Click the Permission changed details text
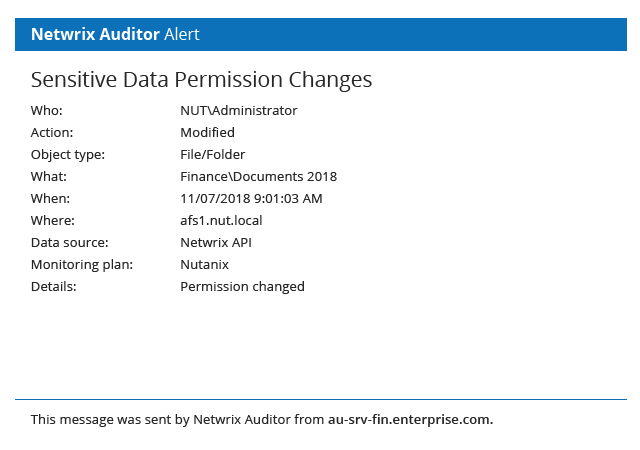Image resolution: width=640 pixels, height=450 pixels. 242,287
